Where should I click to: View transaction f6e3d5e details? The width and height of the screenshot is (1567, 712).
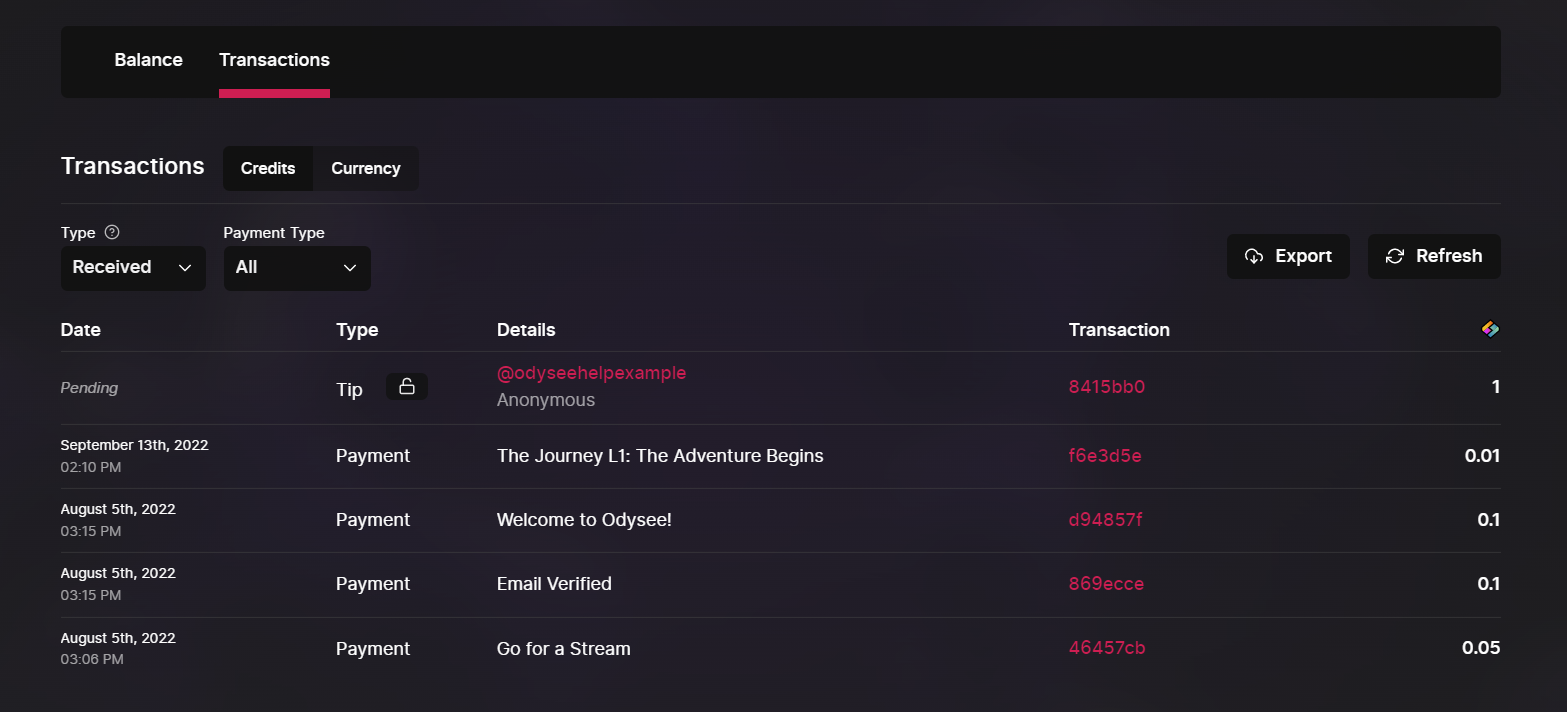click(1105, 456)
